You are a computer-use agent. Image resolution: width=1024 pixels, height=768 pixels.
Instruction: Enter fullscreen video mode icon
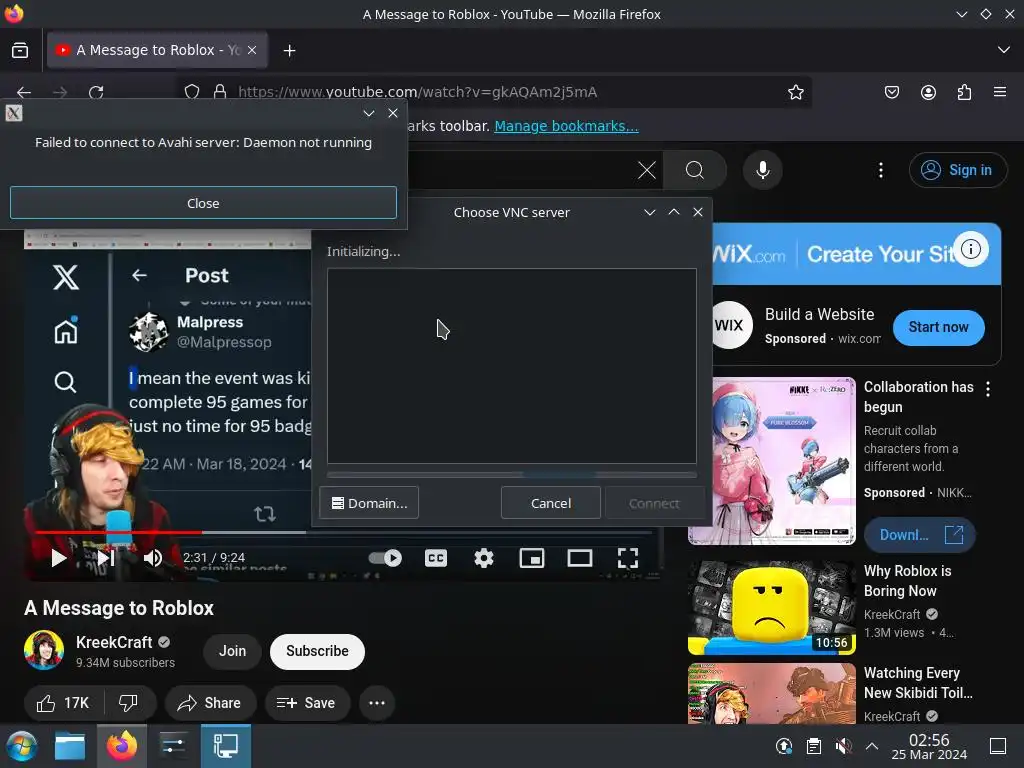click(x=628, y=558)
